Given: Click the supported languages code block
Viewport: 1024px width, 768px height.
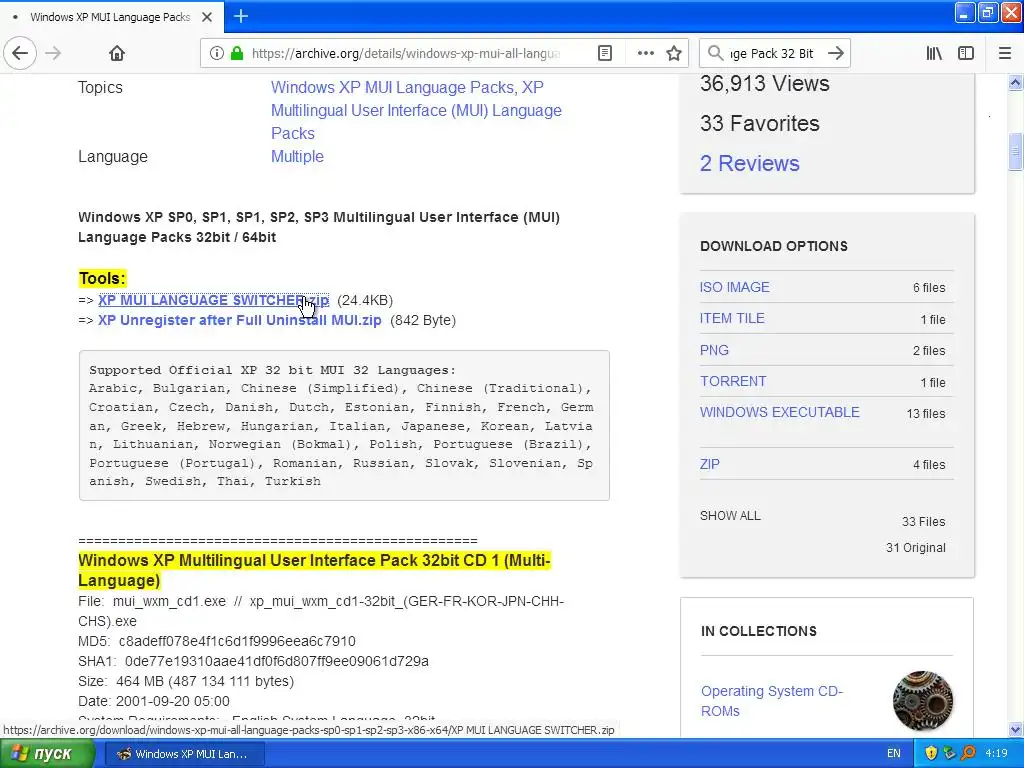Looking at the screenshot, I should coord(344,425).
